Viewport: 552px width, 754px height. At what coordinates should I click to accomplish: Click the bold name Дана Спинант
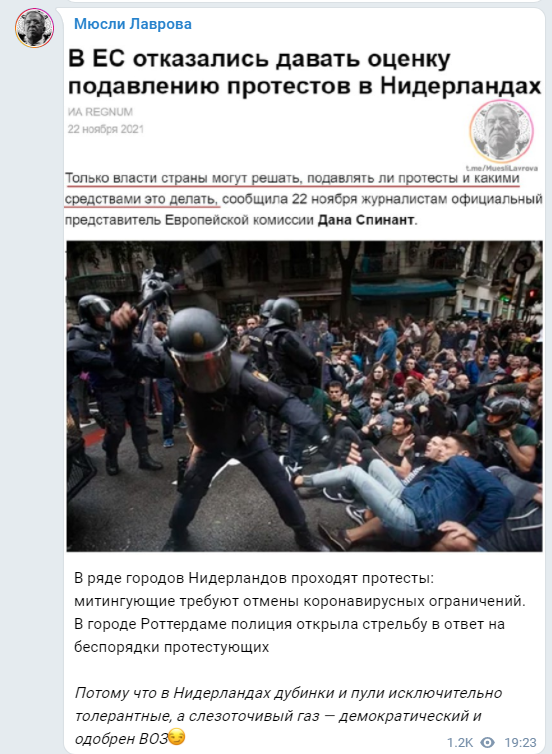point(366,220)
